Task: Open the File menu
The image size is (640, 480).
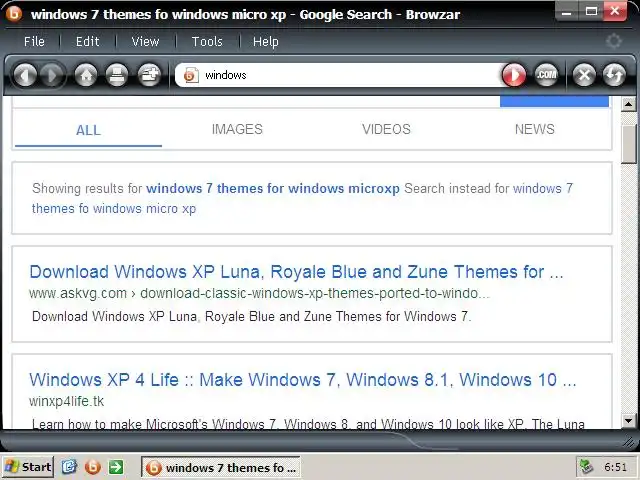Action: coord(34,42)
